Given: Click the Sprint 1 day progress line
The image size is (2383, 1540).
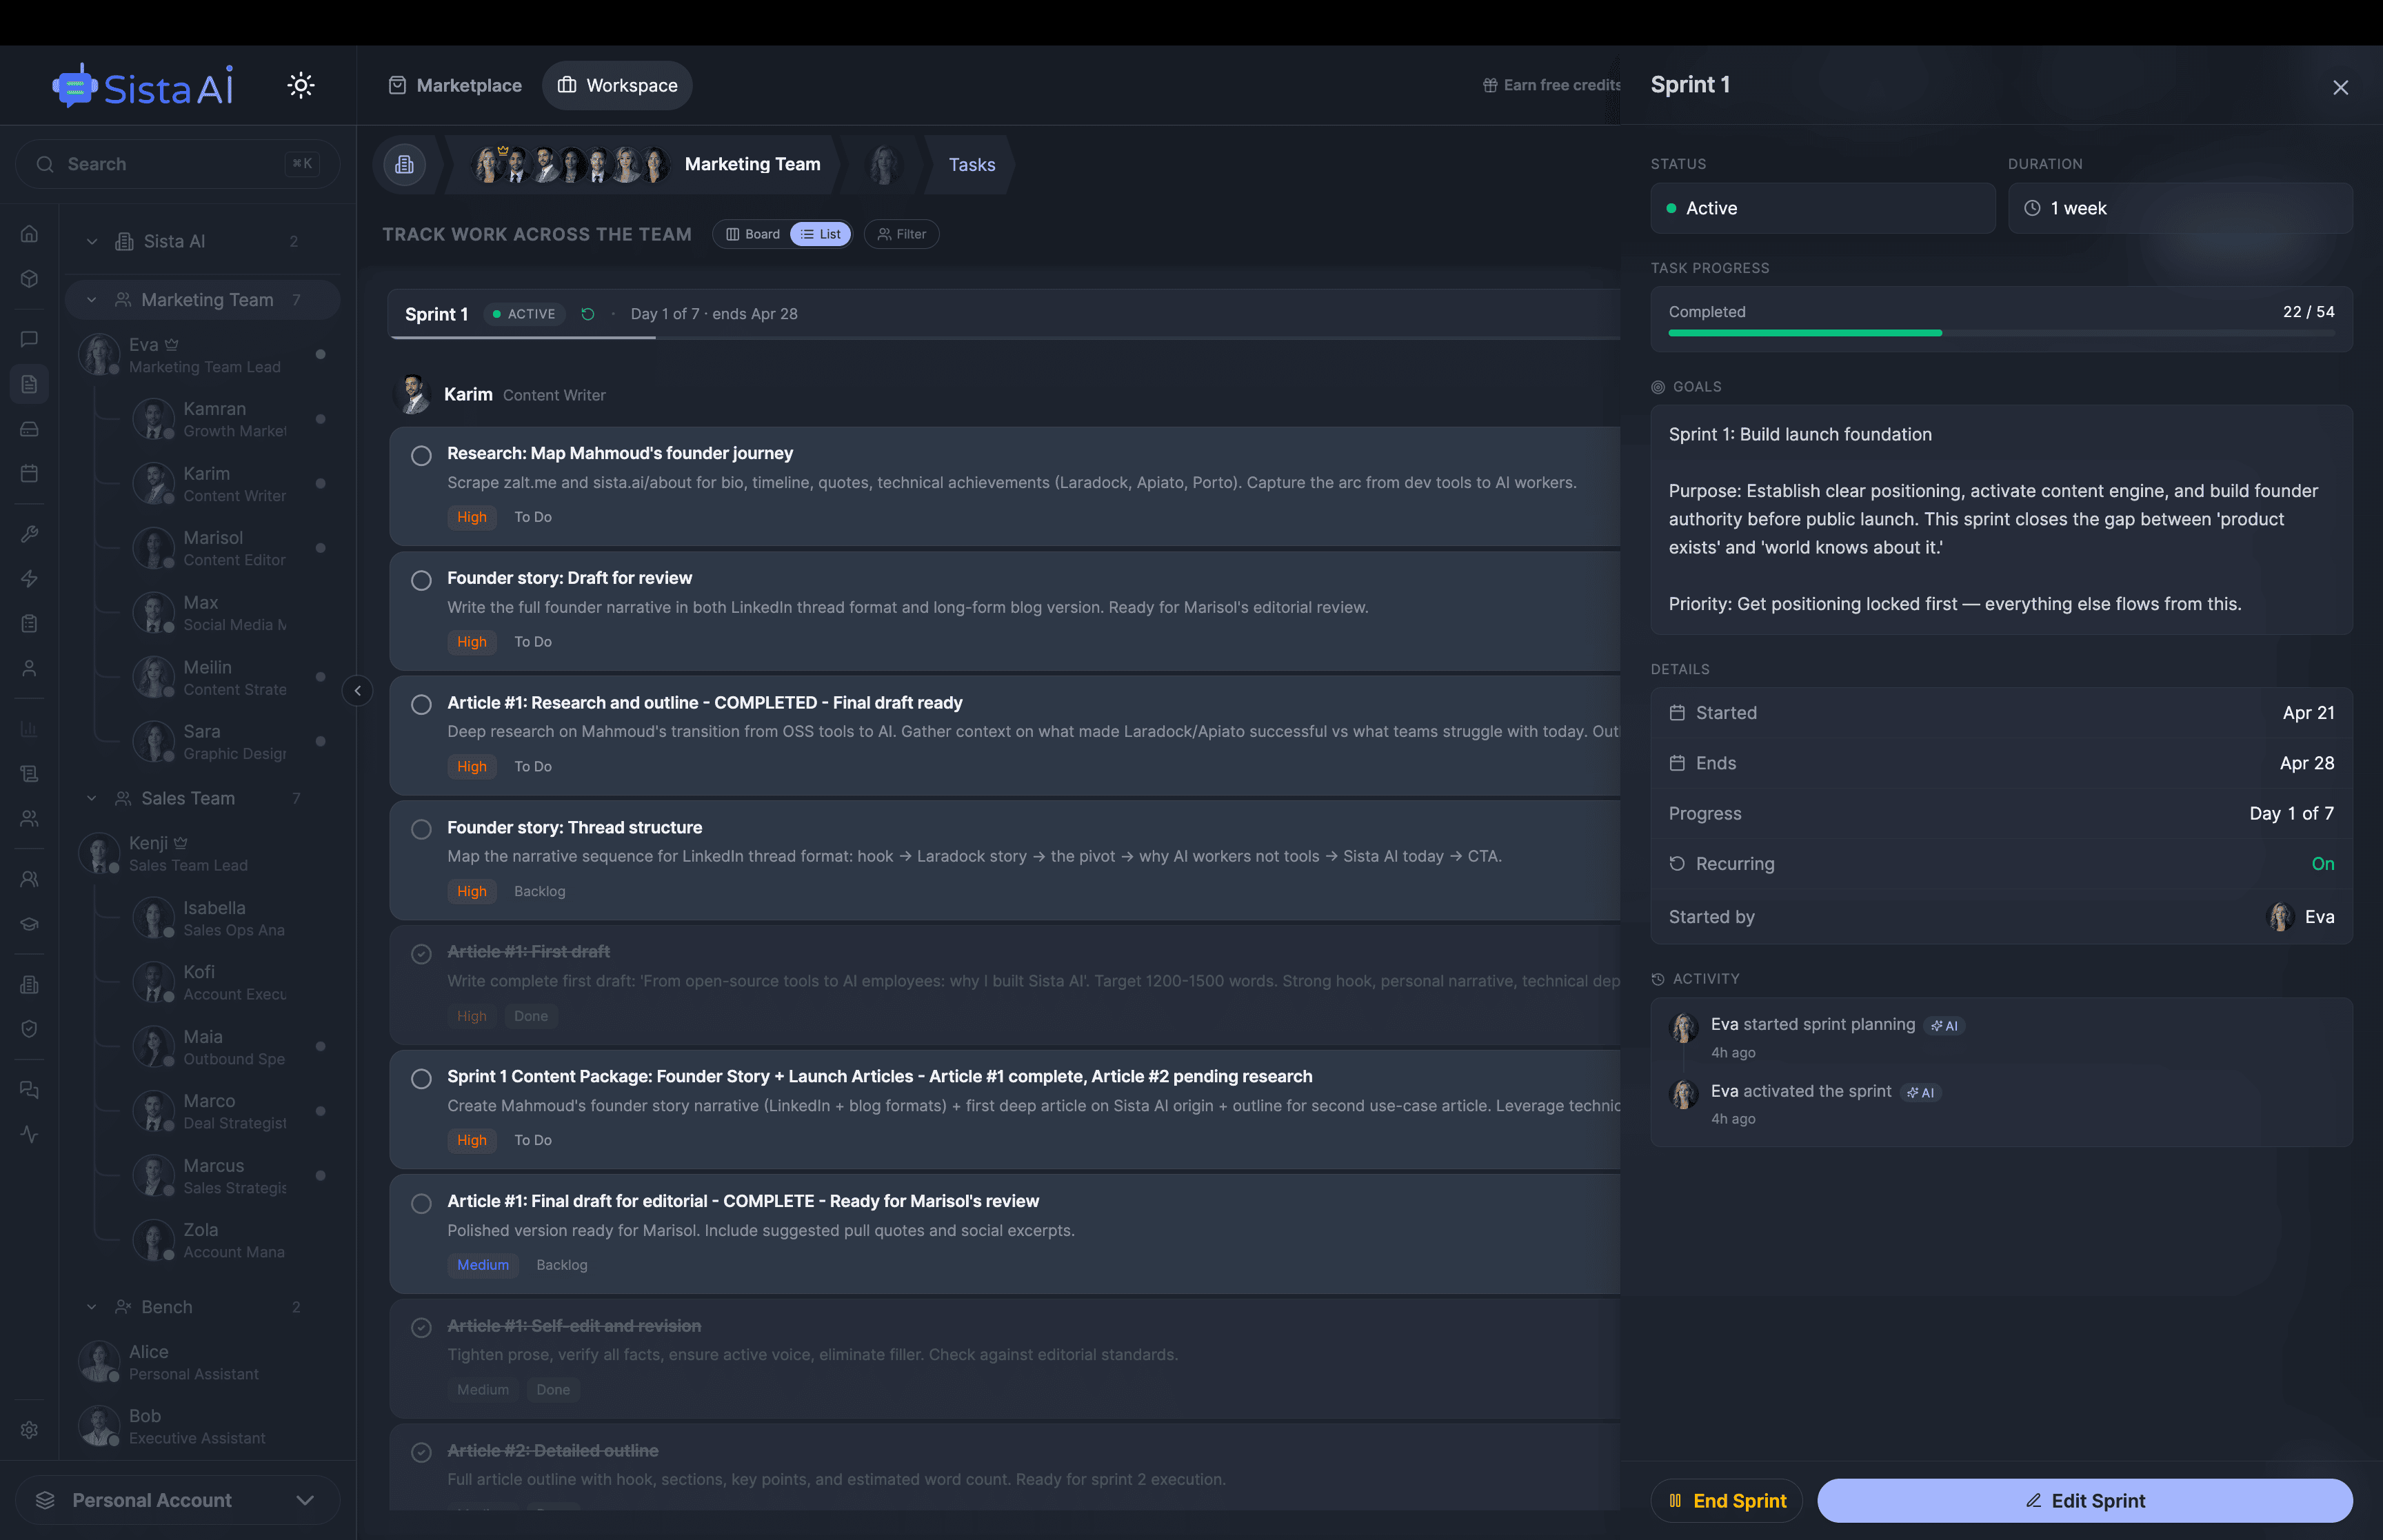Looking at the screenshot, I should [x=1005, y=338].
